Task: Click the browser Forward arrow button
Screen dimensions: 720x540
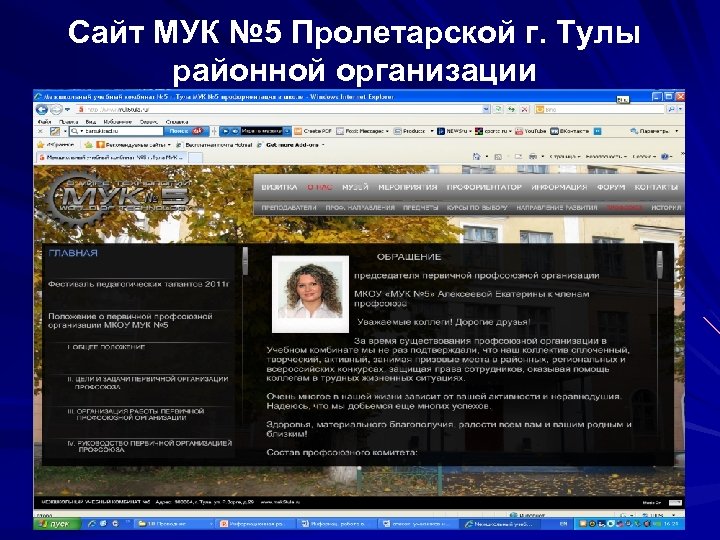Action: point(56,110)
